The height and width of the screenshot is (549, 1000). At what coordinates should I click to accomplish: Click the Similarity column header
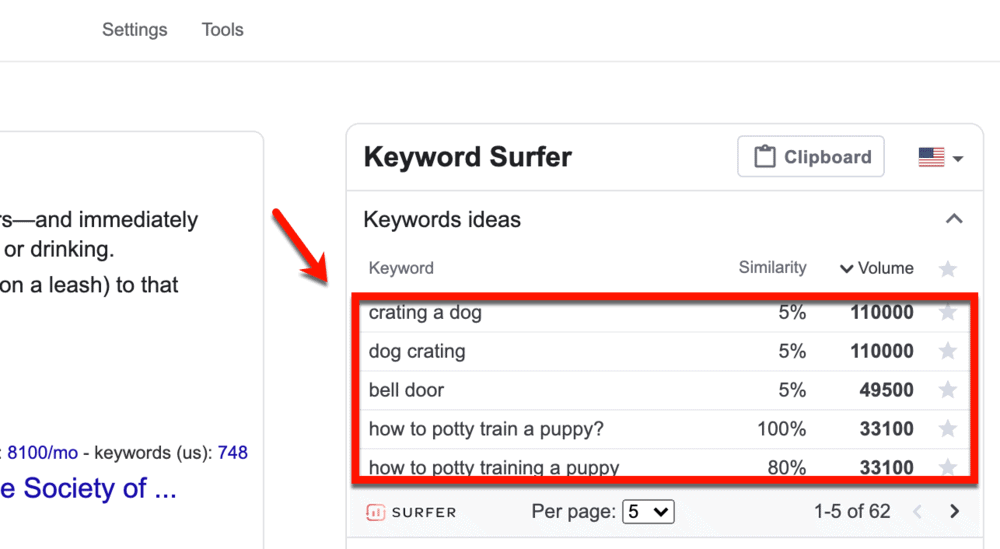coord(772,267)
